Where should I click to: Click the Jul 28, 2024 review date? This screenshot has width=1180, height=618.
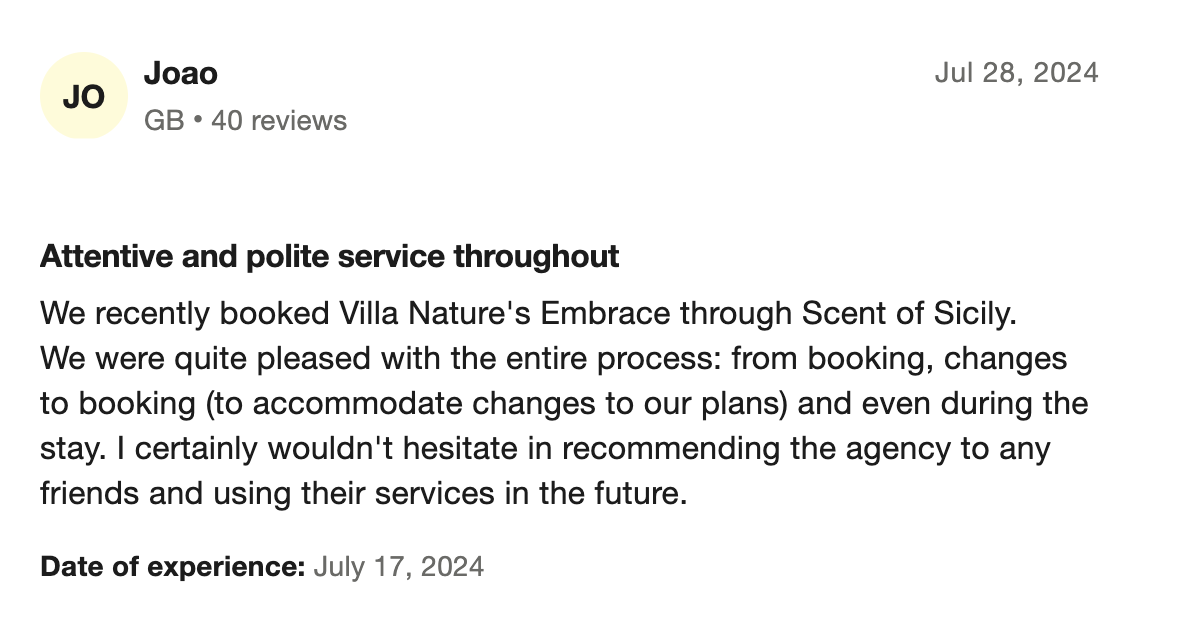(x=1016, y=73)
